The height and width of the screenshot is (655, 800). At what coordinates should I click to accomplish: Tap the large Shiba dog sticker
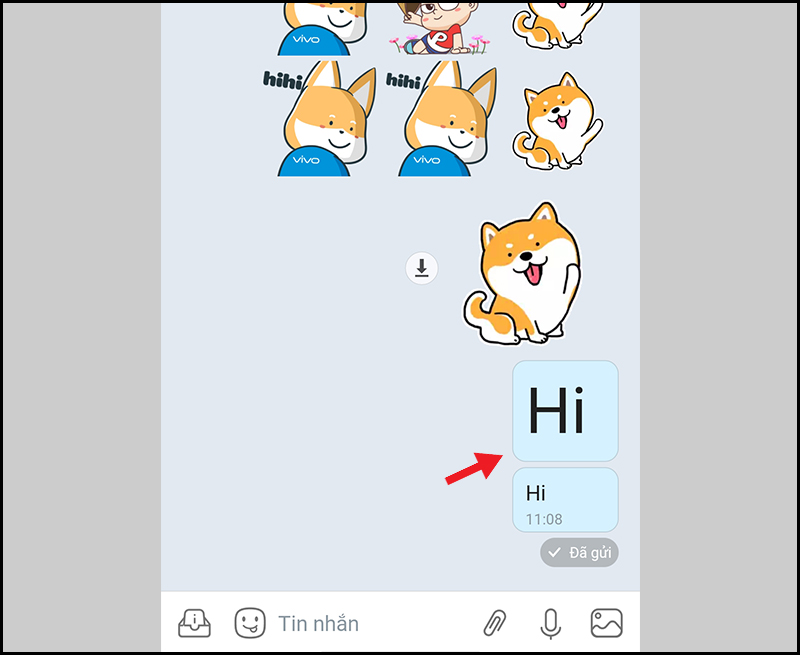pyautogui.click(x=521, y=273)
